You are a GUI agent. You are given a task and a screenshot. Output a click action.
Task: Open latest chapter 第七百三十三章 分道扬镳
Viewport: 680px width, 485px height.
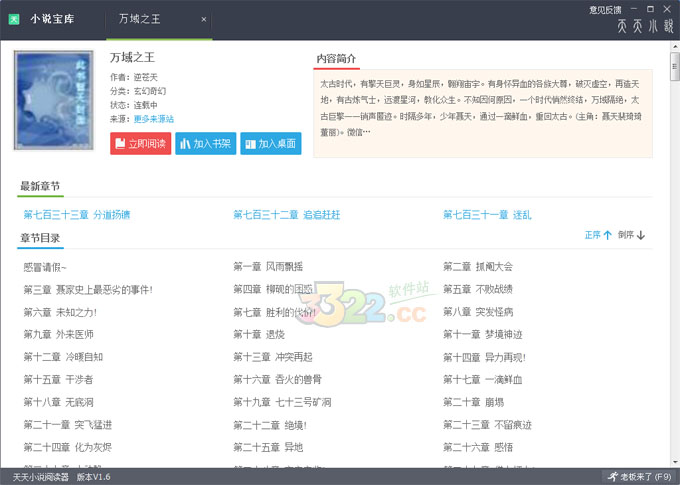(77, 215)
